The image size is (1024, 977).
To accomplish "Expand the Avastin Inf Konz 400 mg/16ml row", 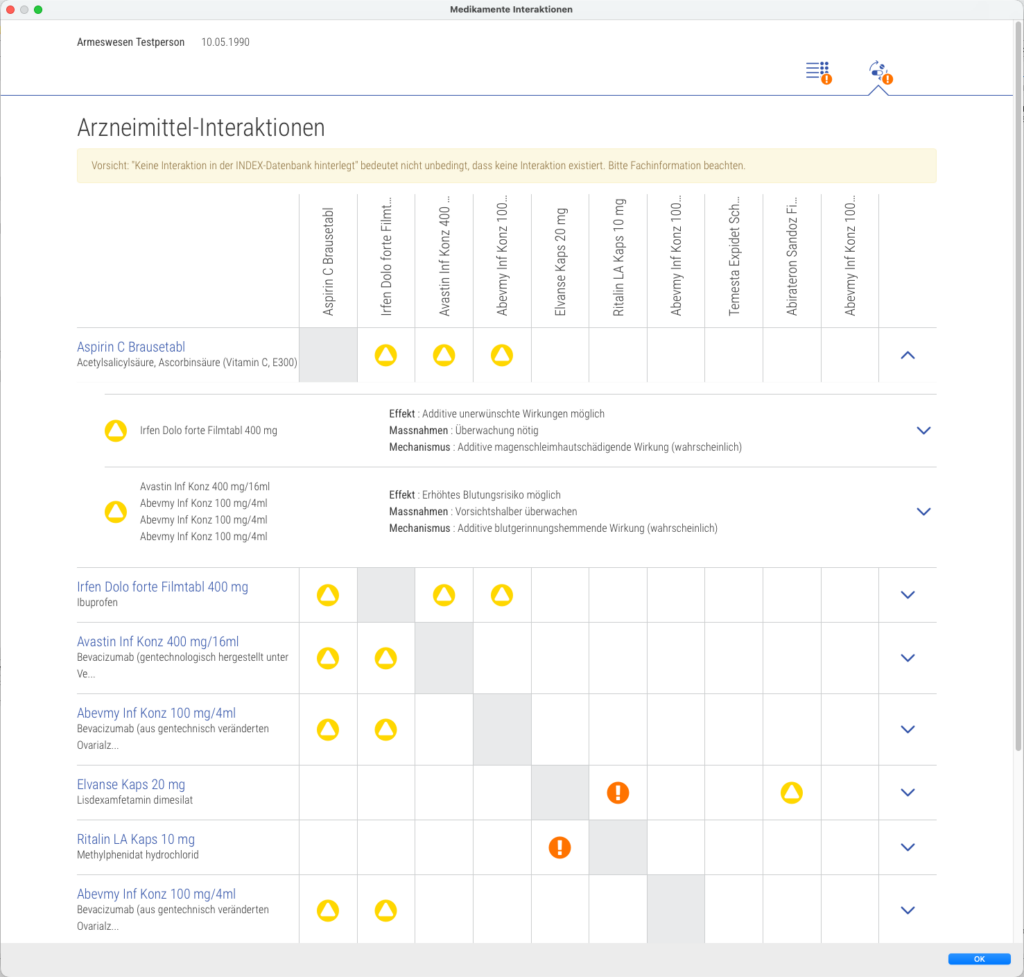I will tap(908, 658).
